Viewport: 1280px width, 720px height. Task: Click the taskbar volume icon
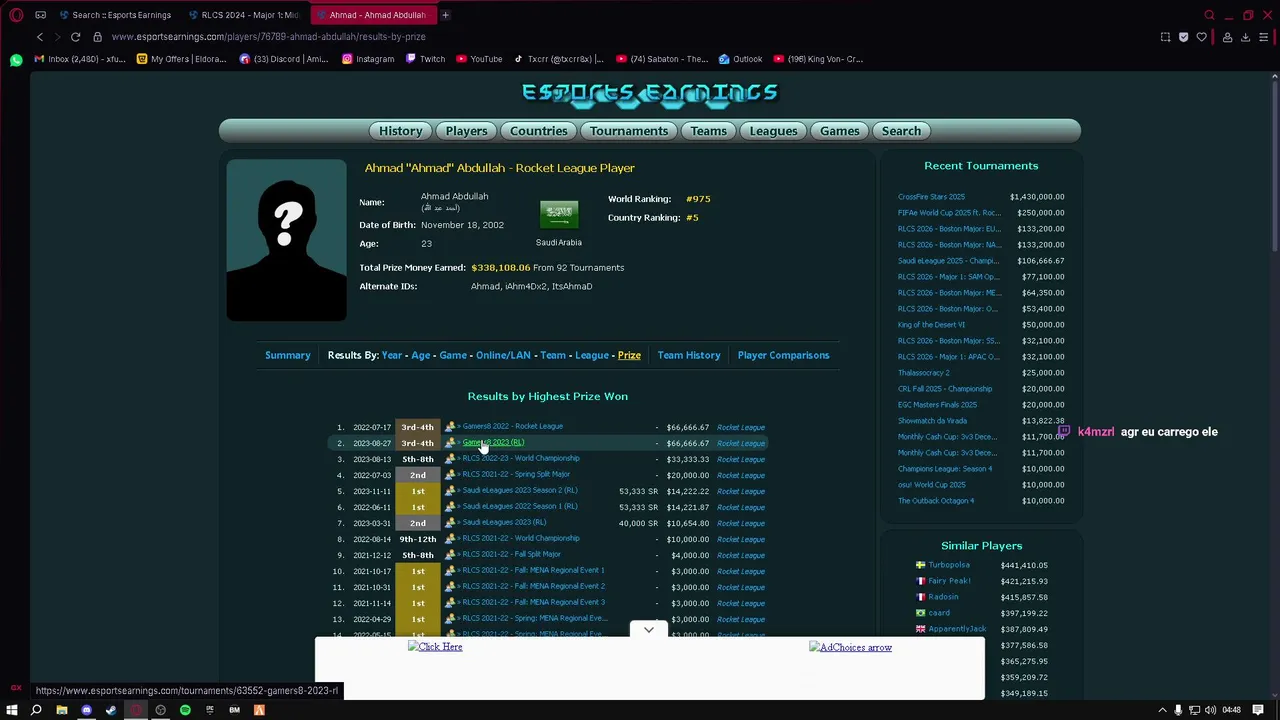(x=1210, y=710)
